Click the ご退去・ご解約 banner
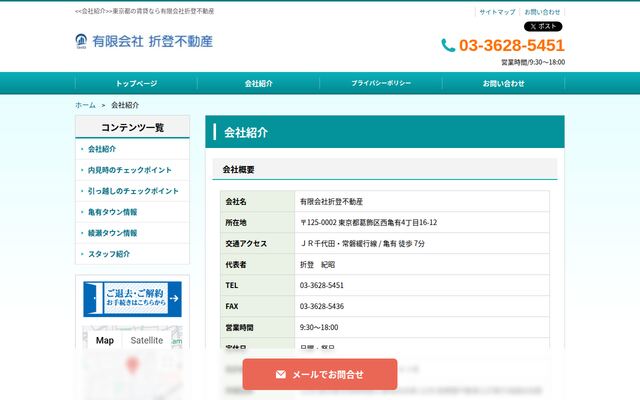The width and height of the screenshot is (640, 400). point(132,299)
